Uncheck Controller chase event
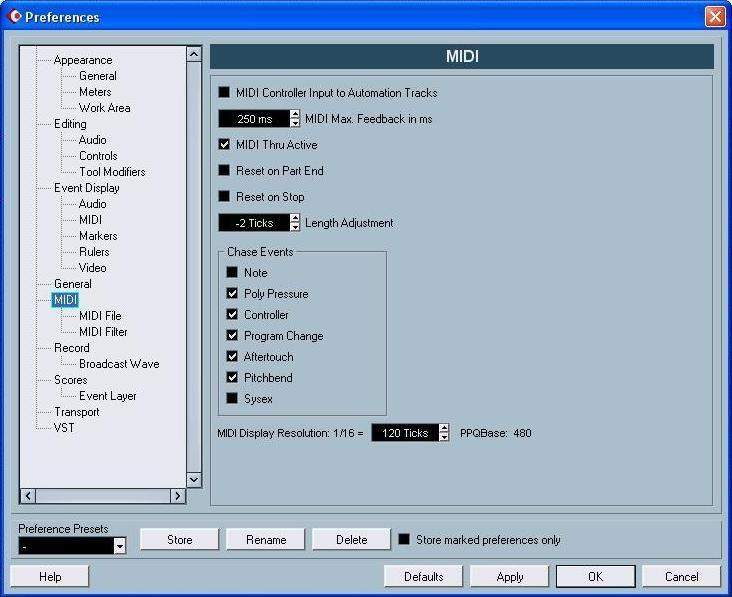 pyautogui.click(x=232, y=314)
